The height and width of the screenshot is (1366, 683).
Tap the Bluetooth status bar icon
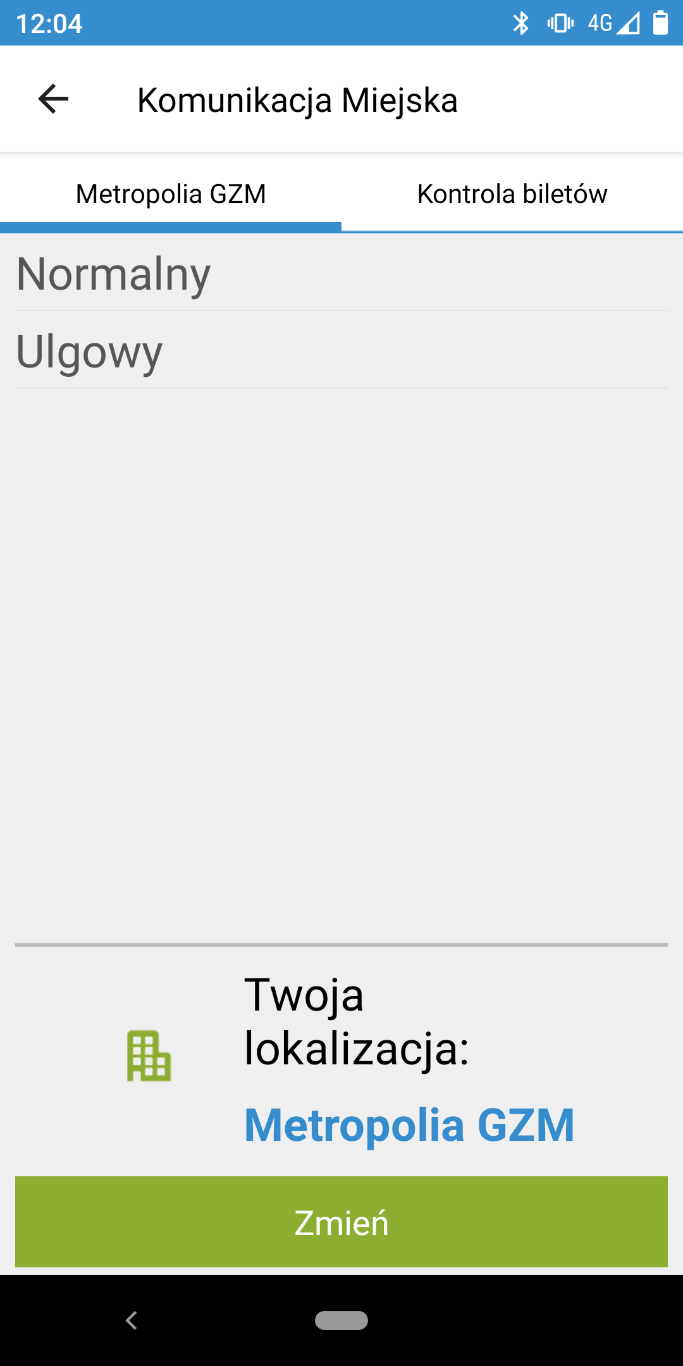pos(521,23)
